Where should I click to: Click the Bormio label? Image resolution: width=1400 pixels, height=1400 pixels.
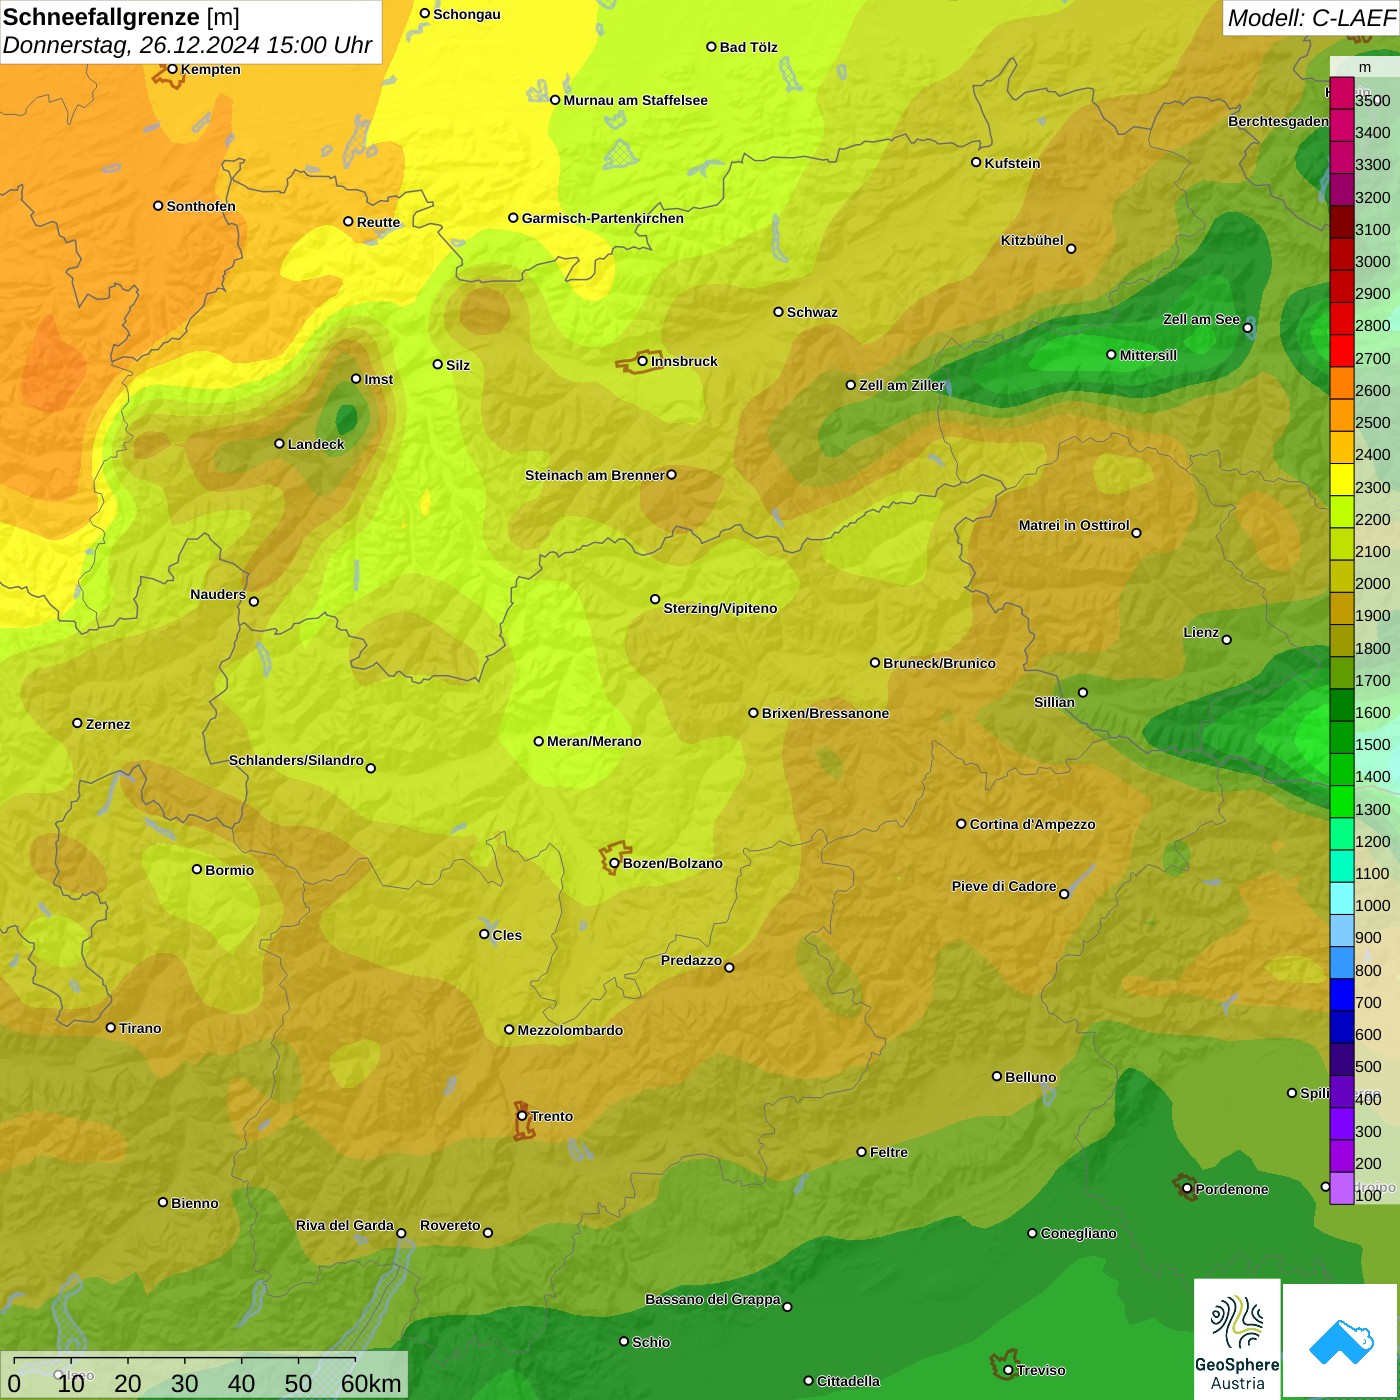pyautogui.click(x=229, y=870)
